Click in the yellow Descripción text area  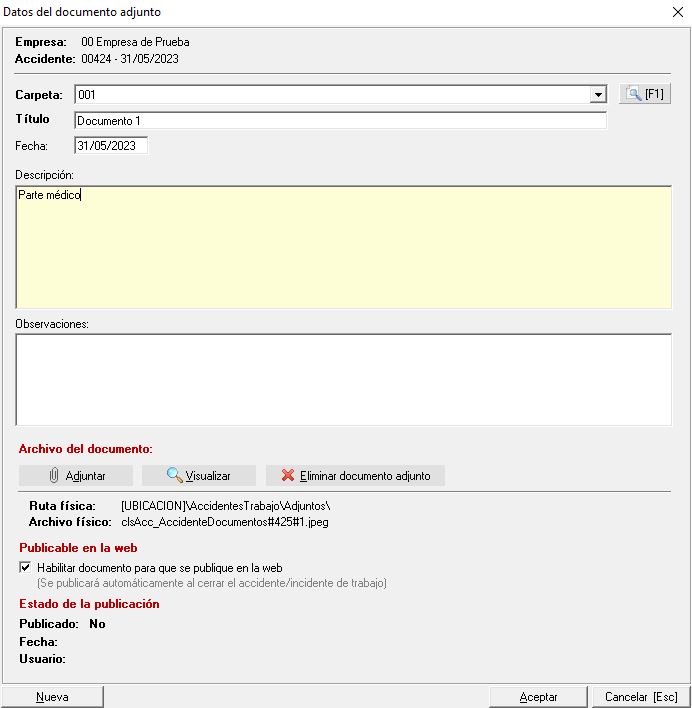click(x=343, y=247)
